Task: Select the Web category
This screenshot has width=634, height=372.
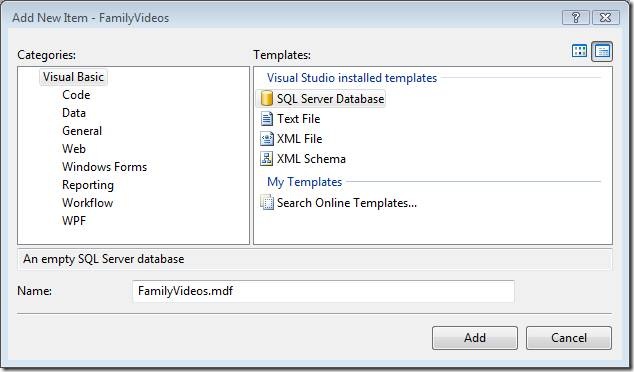Action: point(74,149)
